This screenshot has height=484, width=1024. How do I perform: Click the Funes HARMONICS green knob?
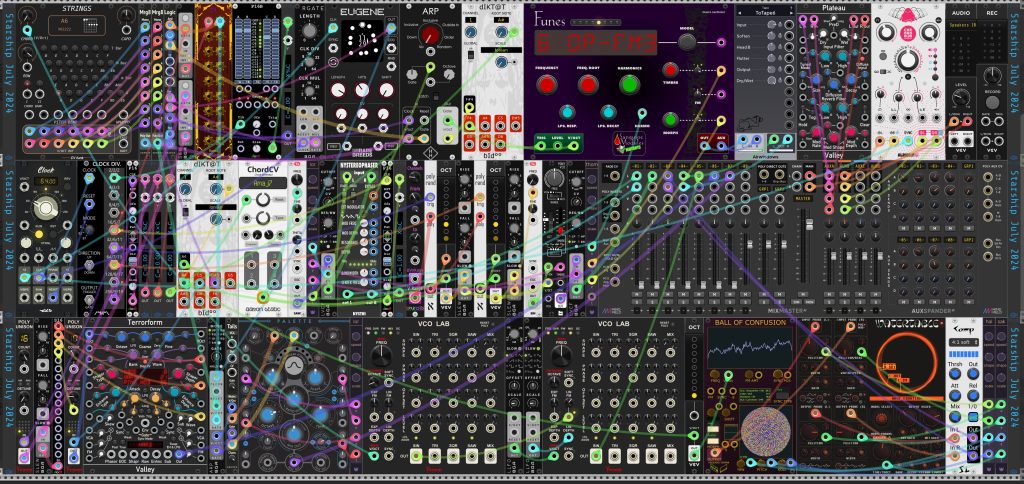pyautogui.click(x=630, y=84)
